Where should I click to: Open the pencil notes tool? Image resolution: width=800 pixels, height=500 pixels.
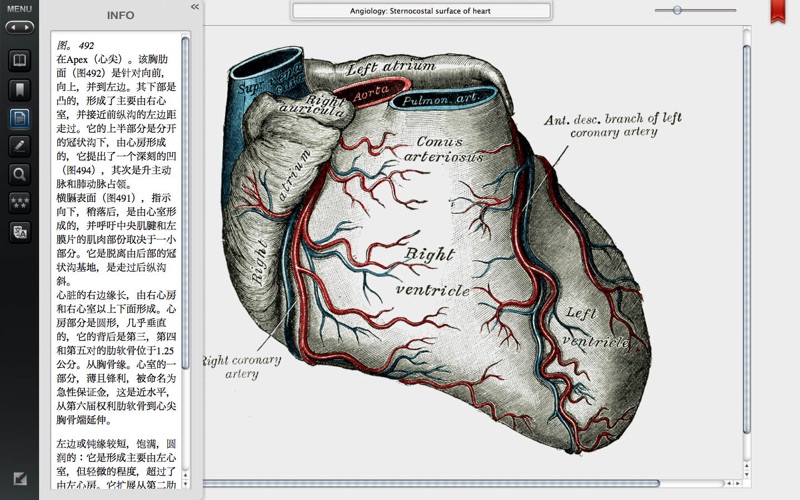click(x=19, y=146)
